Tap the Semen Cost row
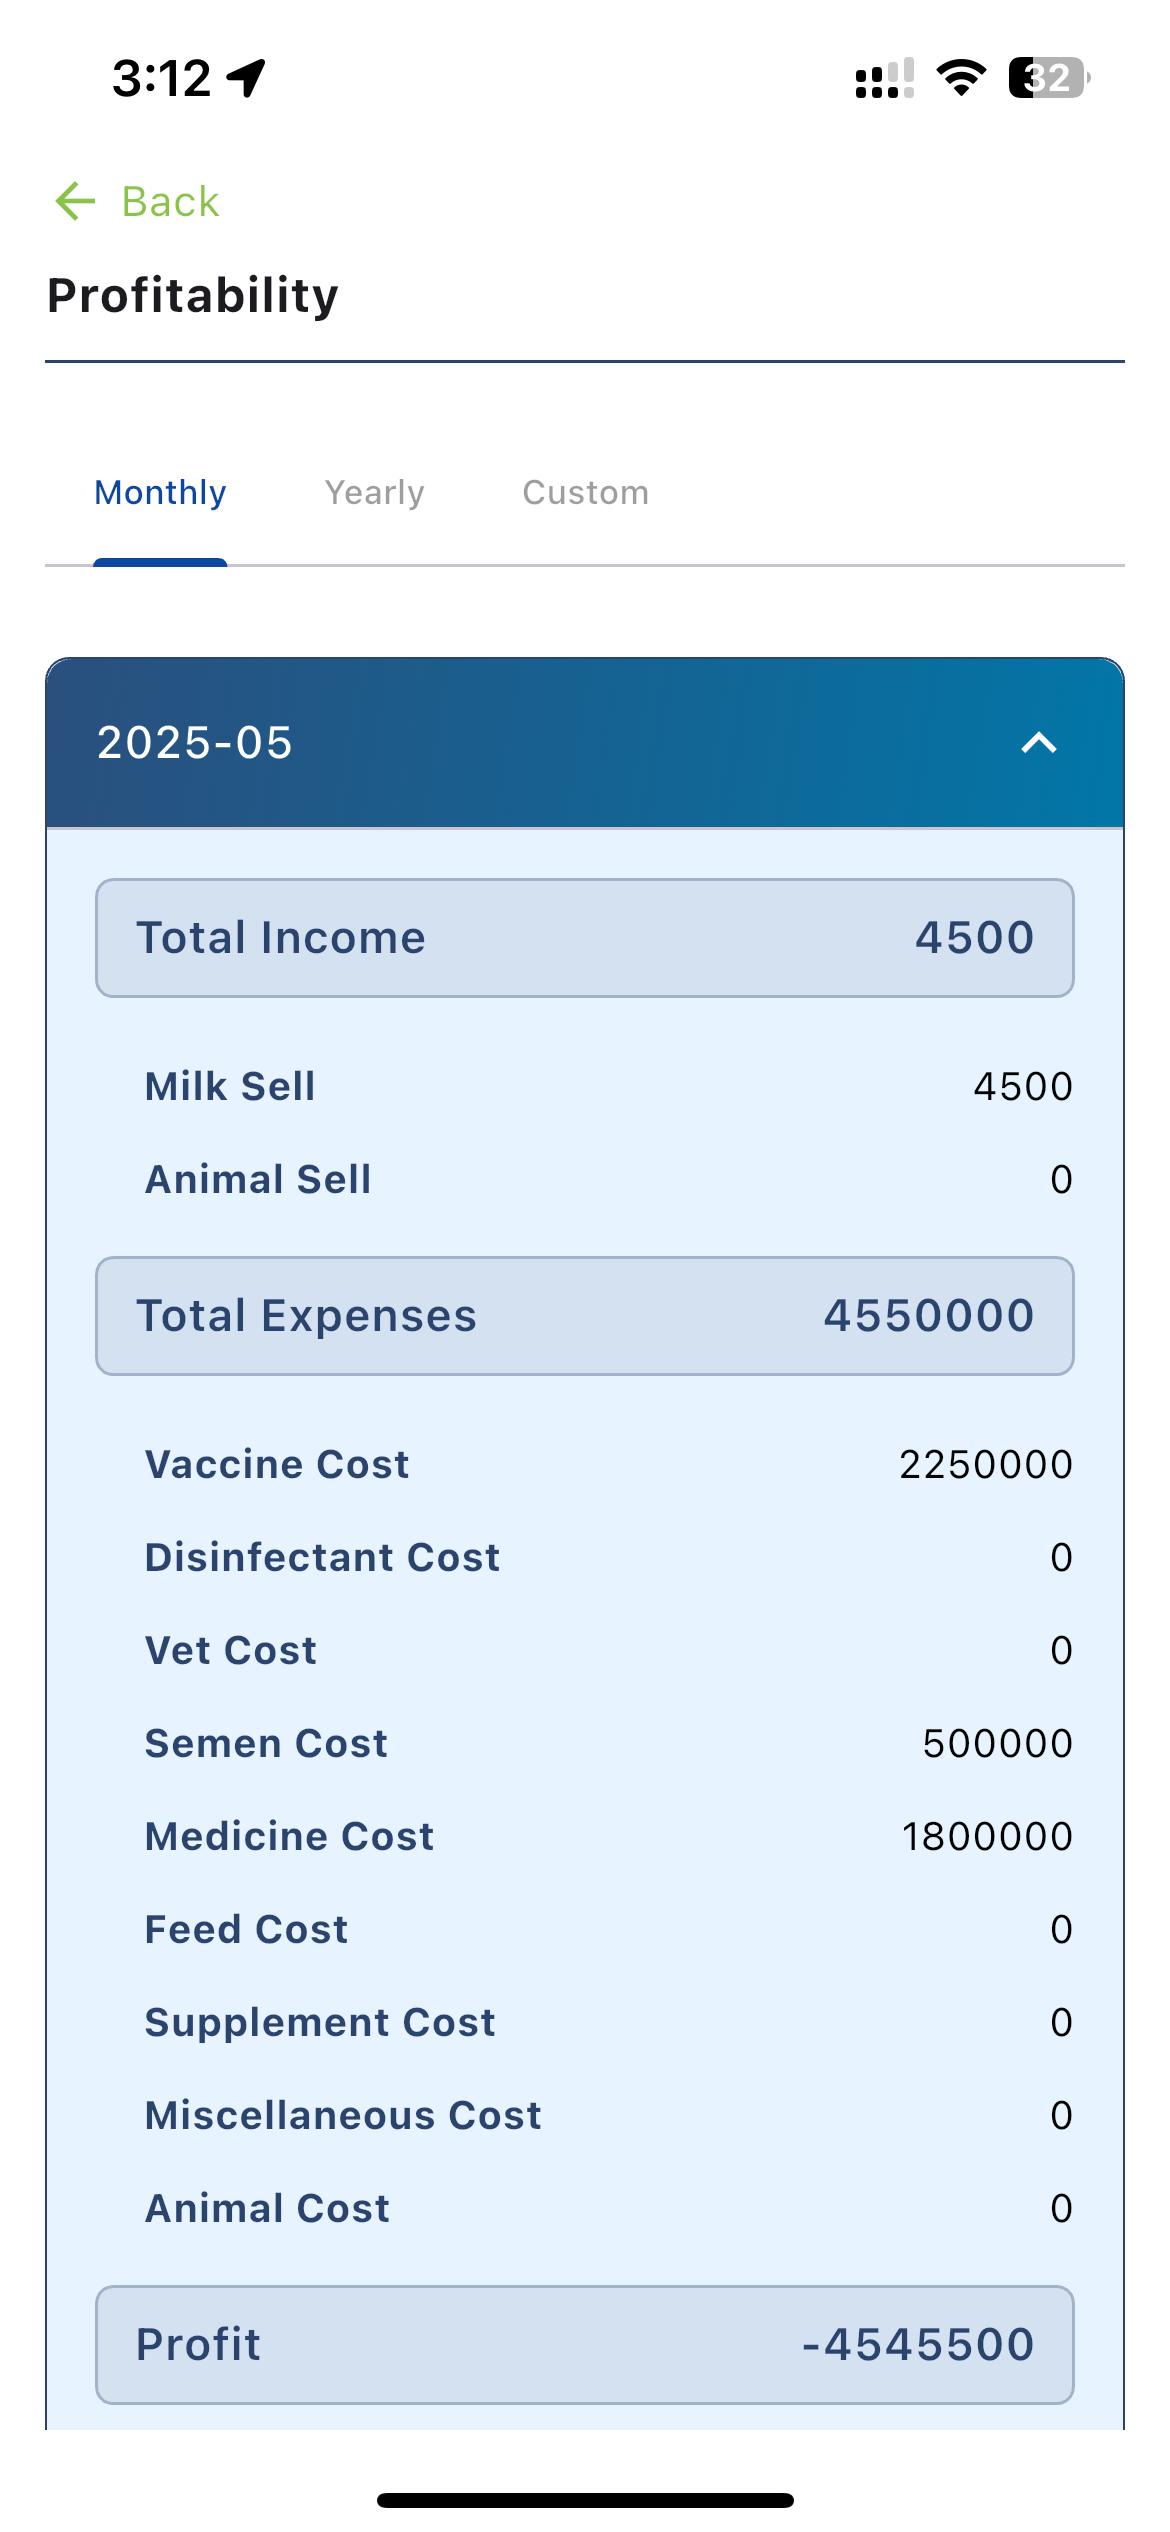The width and height of the screenshot is (1170, 2532). pyautogui.click(x=608, y=1744)
